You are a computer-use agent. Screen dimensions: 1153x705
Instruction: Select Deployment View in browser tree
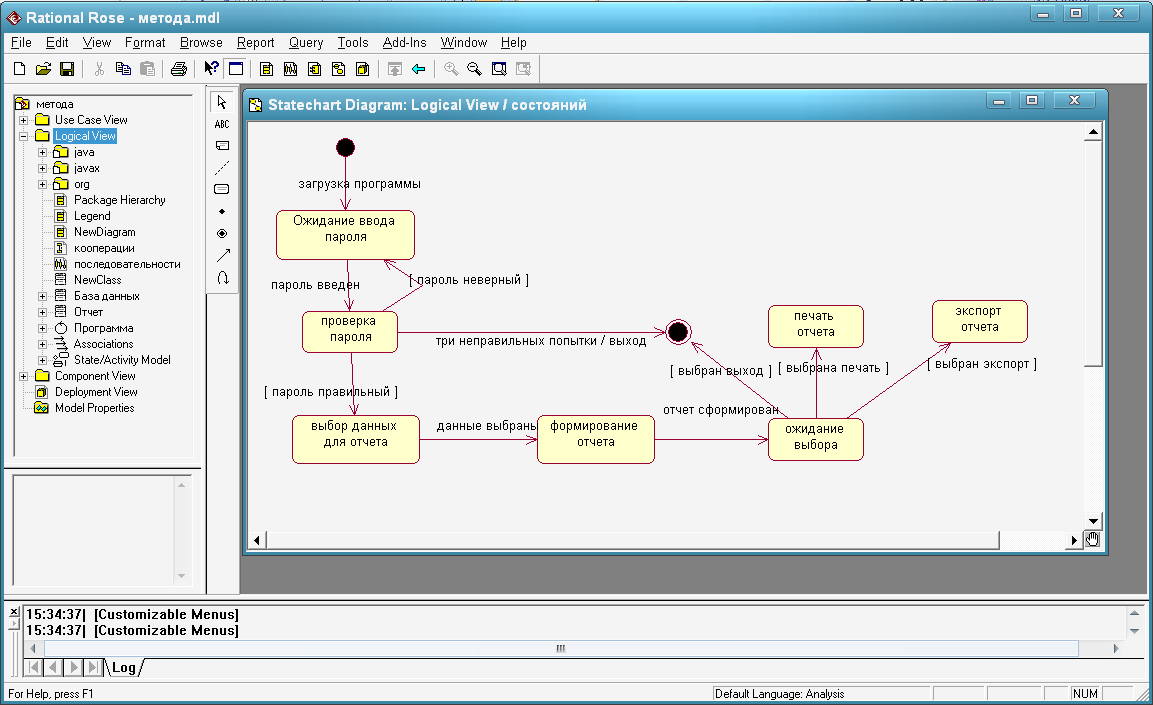(96, 392)
